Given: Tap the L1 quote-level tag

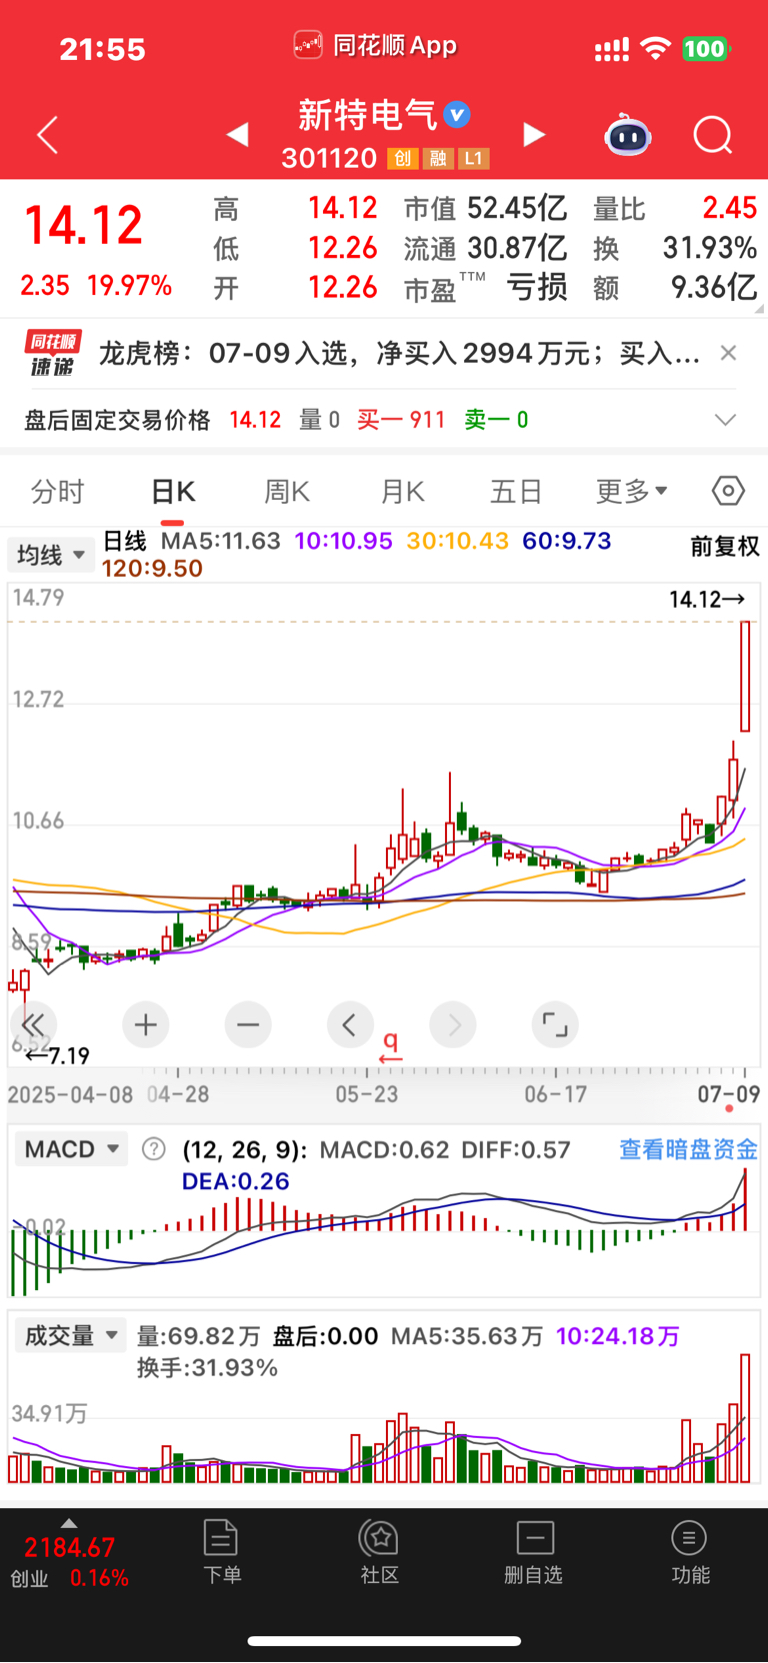Looking at the screenshot, I should pyautogui.click(x=473, y=158).
